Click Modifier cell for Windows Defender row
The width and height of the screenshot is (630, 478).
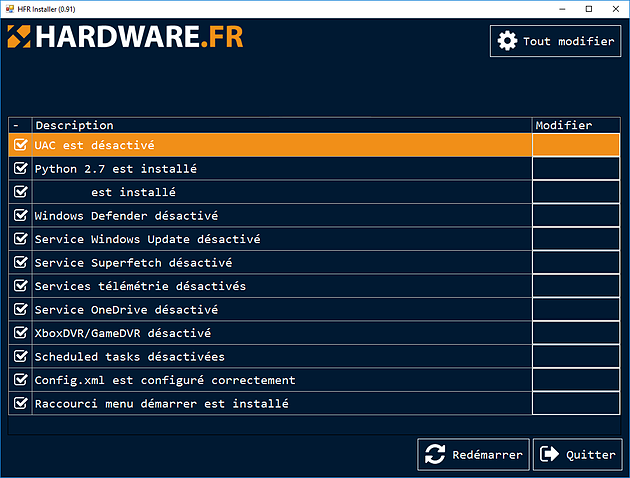(576, 216)
